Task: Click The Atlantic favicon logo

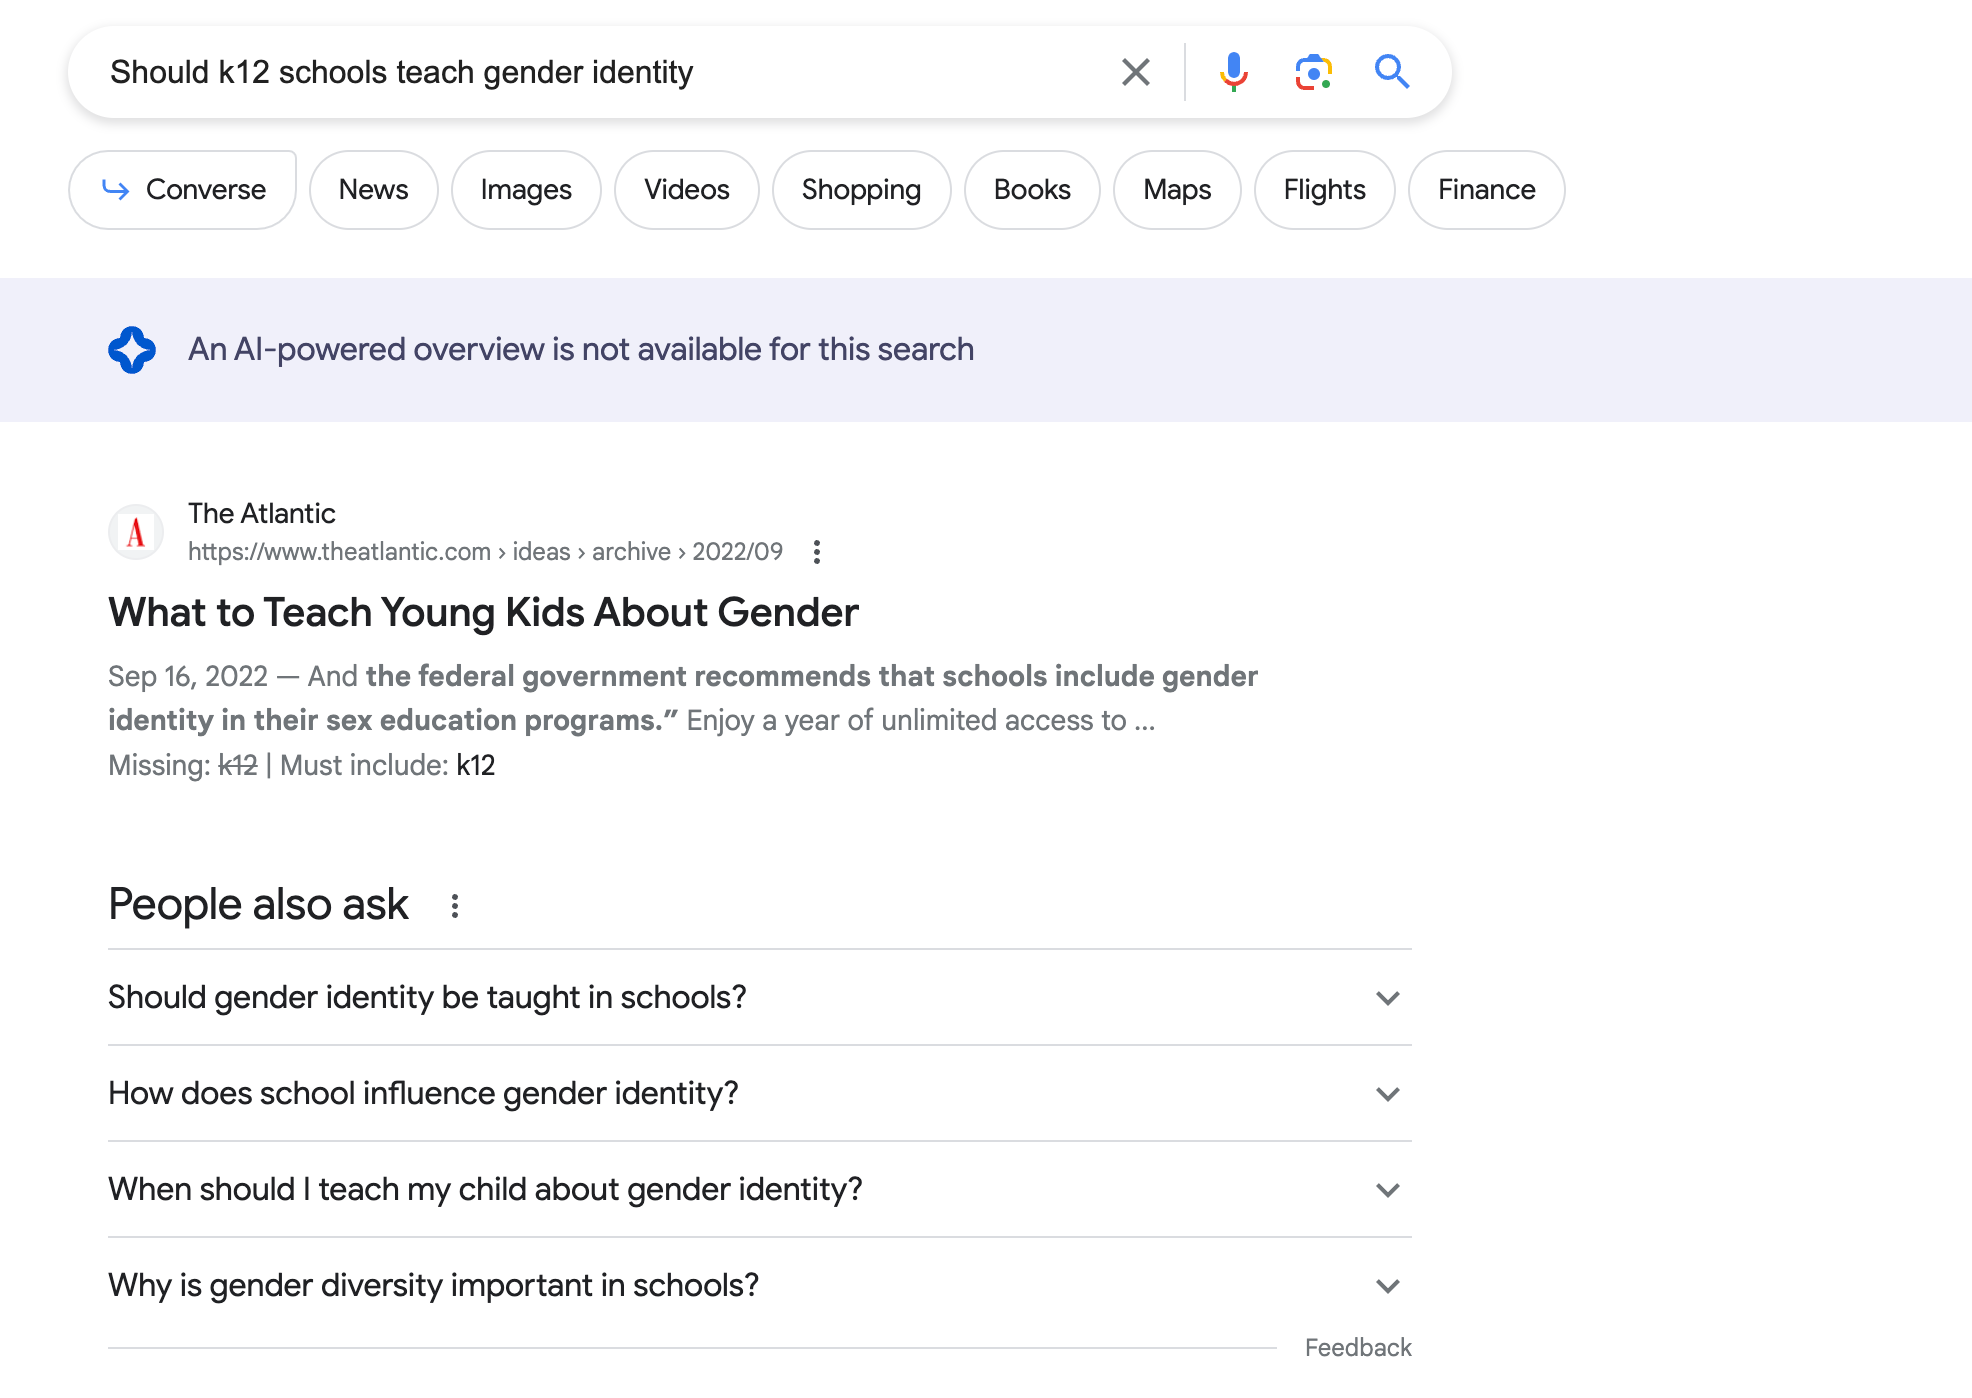Action: tap(136, 532)
